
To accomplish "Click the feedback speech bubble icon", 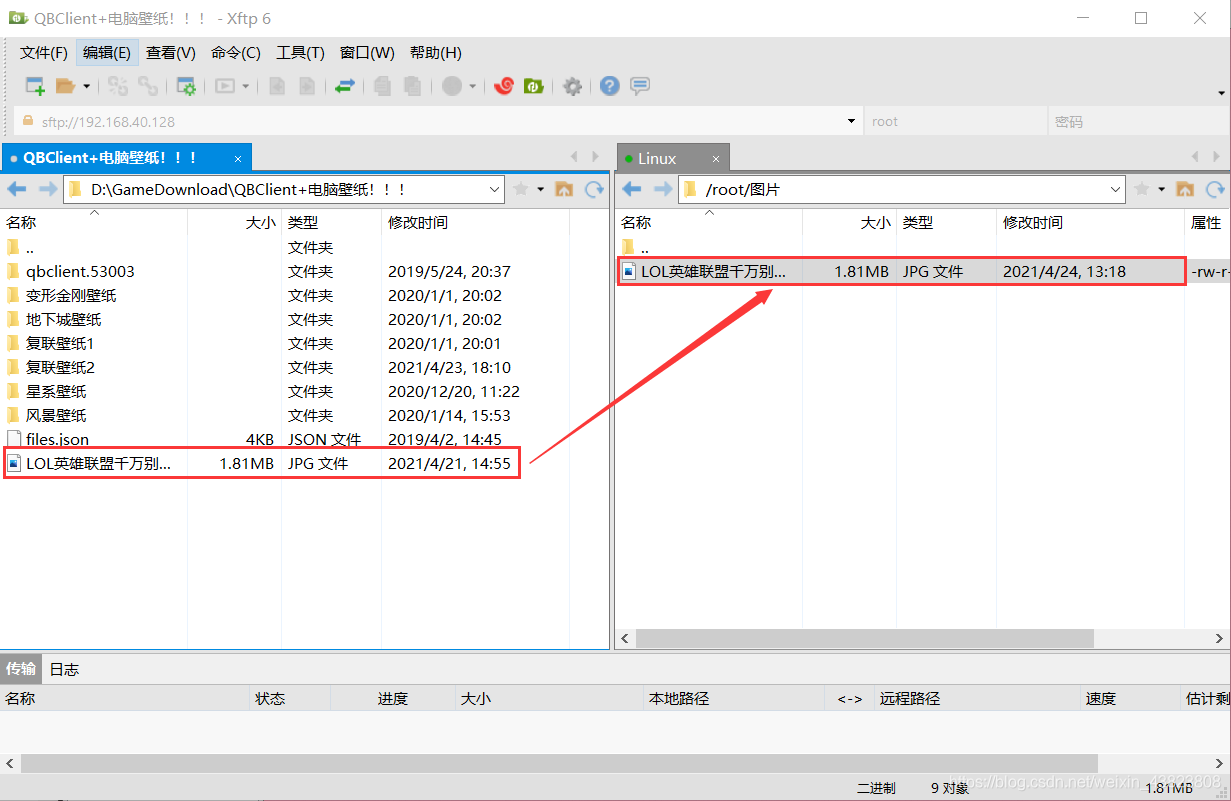I will 640,87.
